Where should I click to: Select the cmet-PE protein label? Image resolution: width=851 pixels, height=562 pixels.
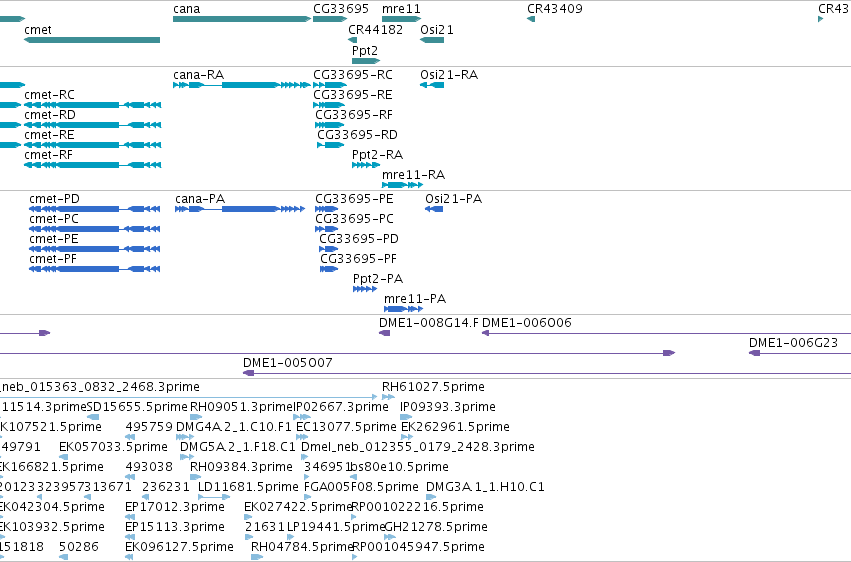click(54, 239)
